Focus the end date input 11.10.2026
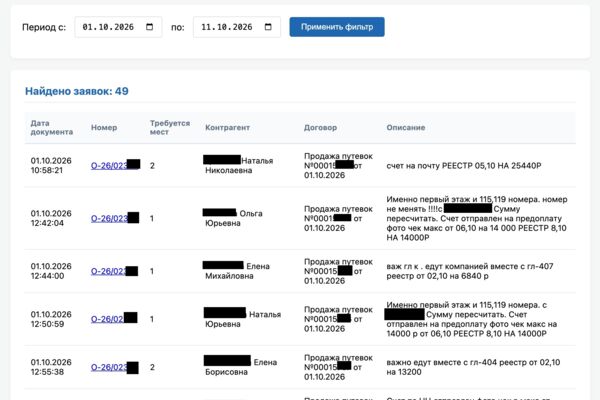 pyautogui.click(x=237, y=27)
